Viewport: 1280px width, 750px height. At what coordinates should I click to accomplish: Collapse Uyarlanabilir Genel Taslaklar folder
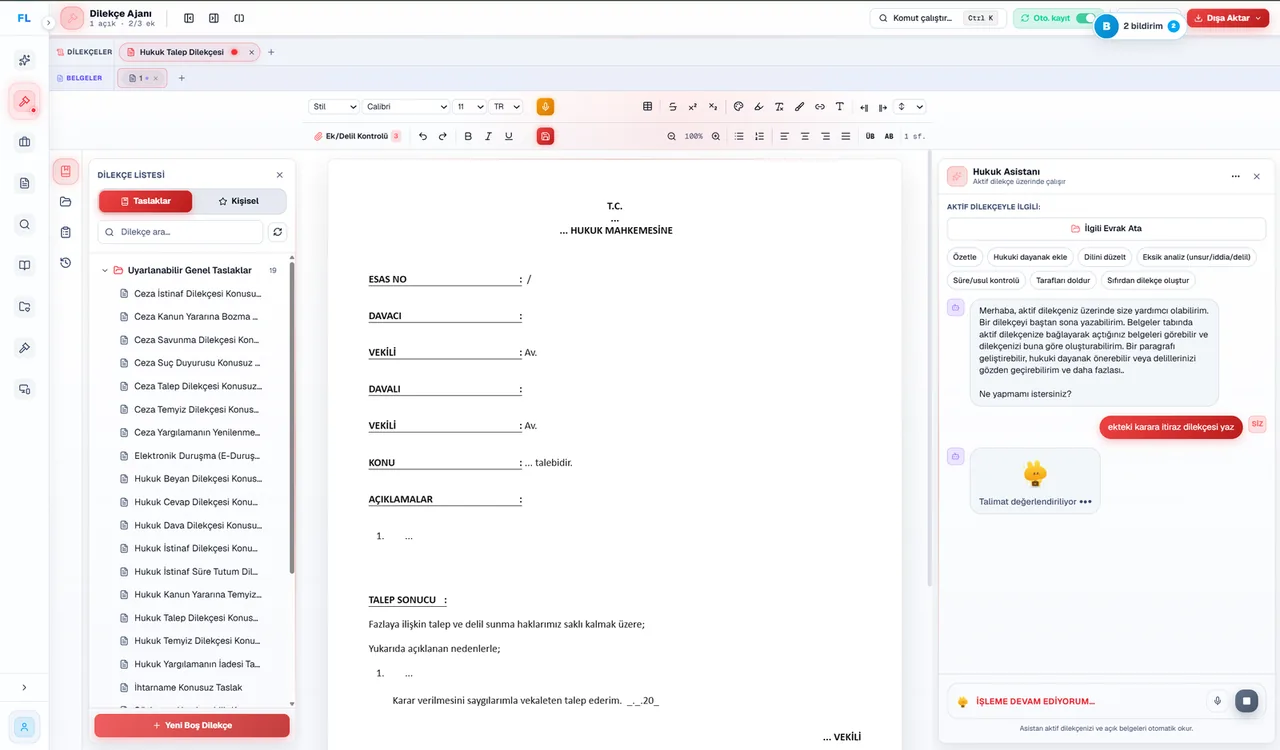pyautogui.click(x=105, y=270)
